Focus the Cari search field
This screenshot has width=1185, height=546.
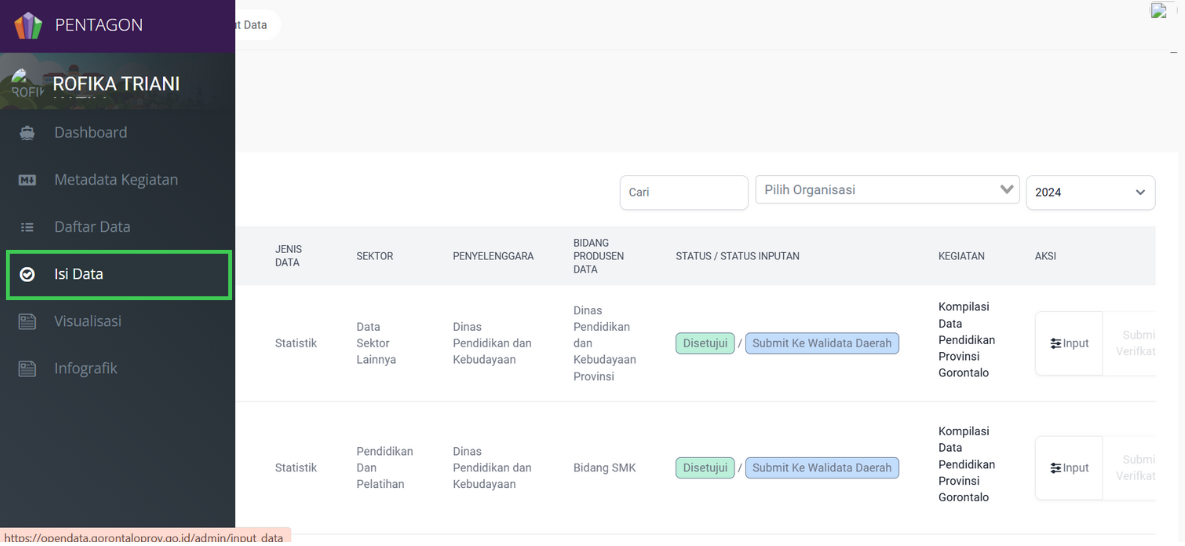(x=684, y=192)
